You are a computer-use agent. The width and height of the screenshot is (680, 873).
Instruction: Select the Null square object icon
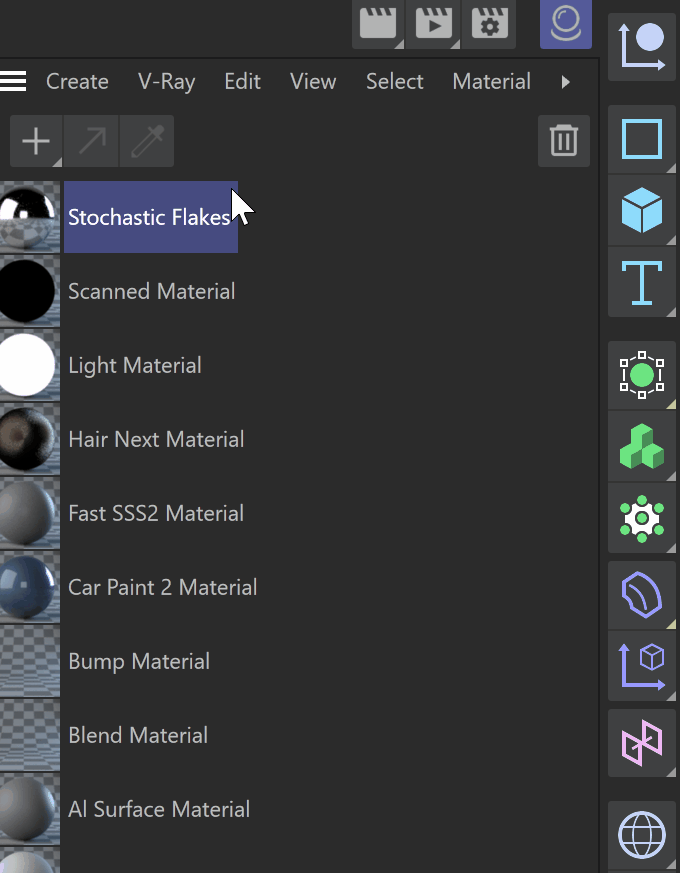642,139
